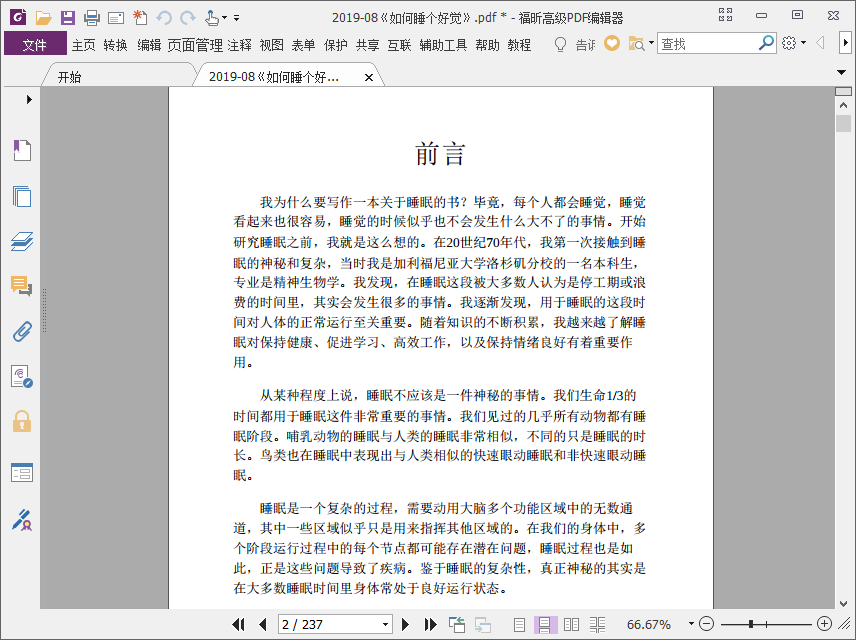Open the digital signatures panel
856x640 pixels.
coord(22,377)
